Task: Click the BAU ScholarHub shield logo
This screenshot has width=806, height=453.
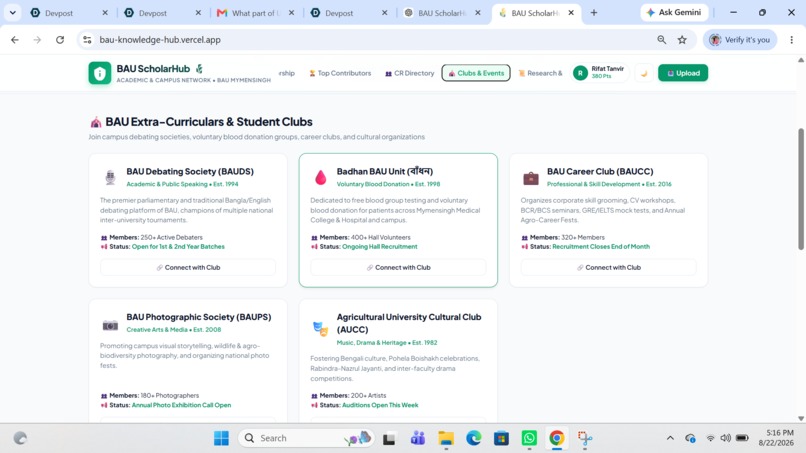Action: (99, 73)
